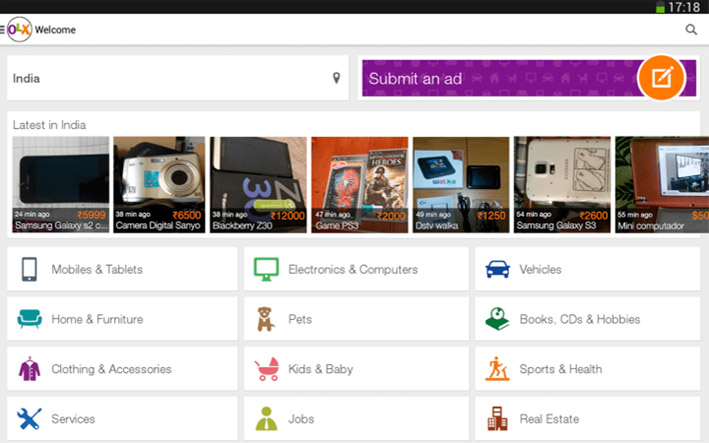Tap the 17:18 clock in status bar

(684, 7)
